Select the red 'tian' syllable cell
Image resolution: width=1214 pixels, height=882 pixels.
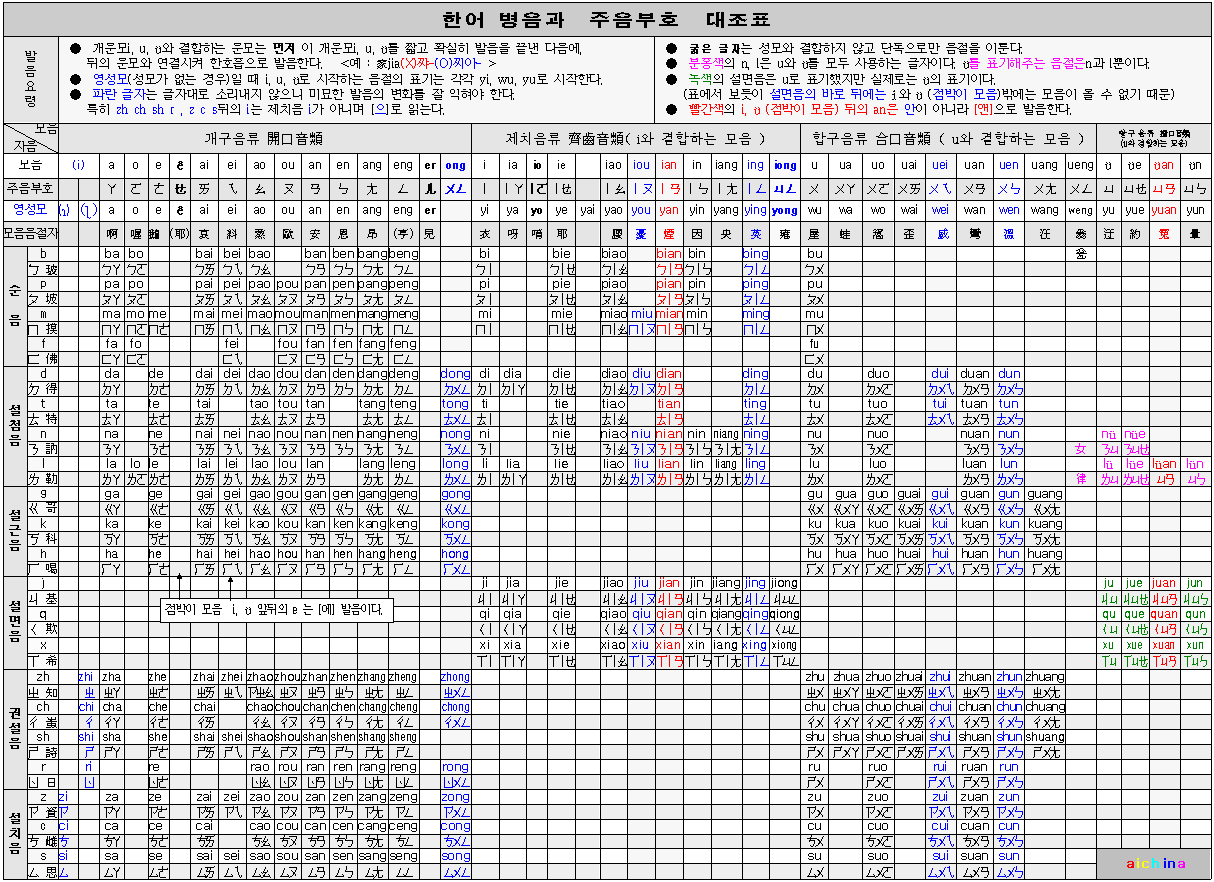point(669,404)
